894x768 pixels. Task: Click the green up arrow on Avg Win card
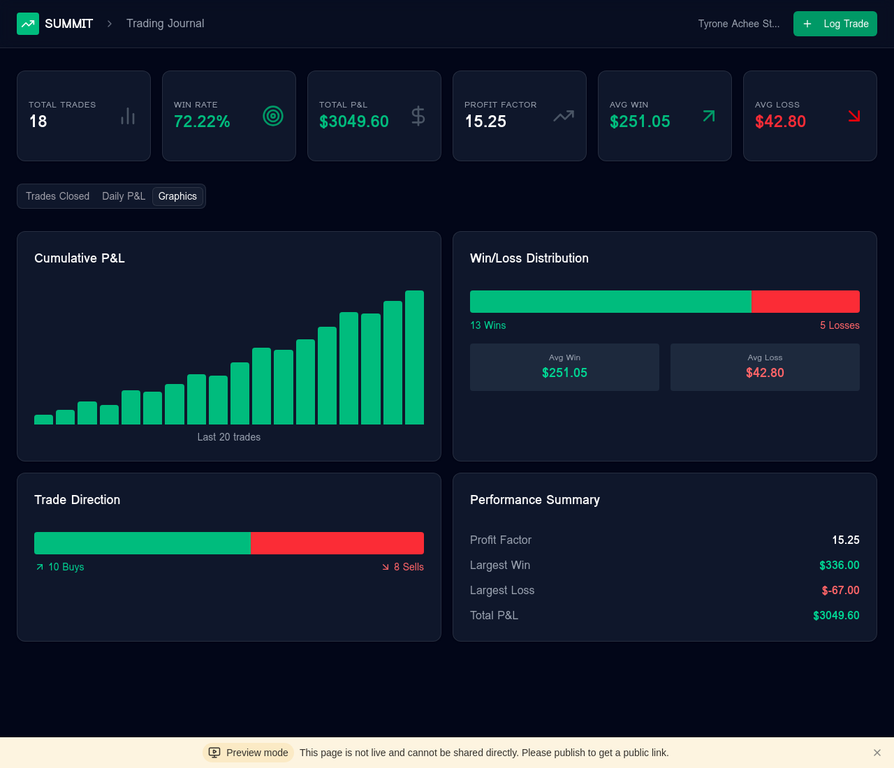(709, 116)
